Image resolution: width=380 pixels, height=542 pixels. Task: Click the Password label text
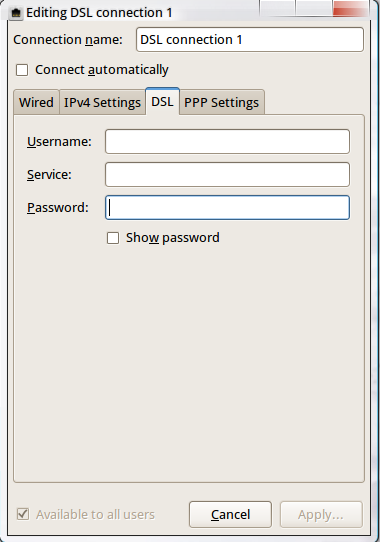(58, 207)
